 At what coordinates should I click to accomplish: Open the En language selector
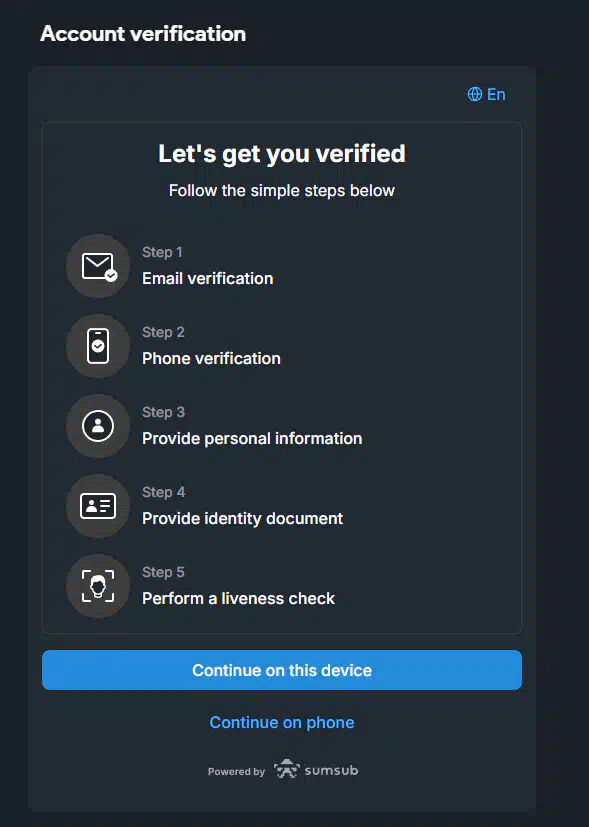pos(486,94)
